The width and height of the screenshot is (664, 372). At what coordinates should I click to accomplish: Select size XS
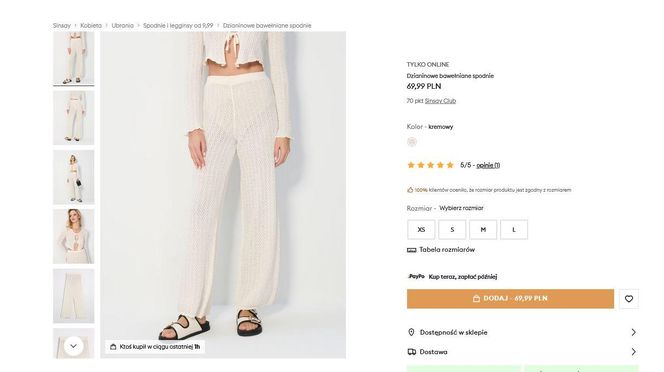pyautogui.click(x=421, y=230)
